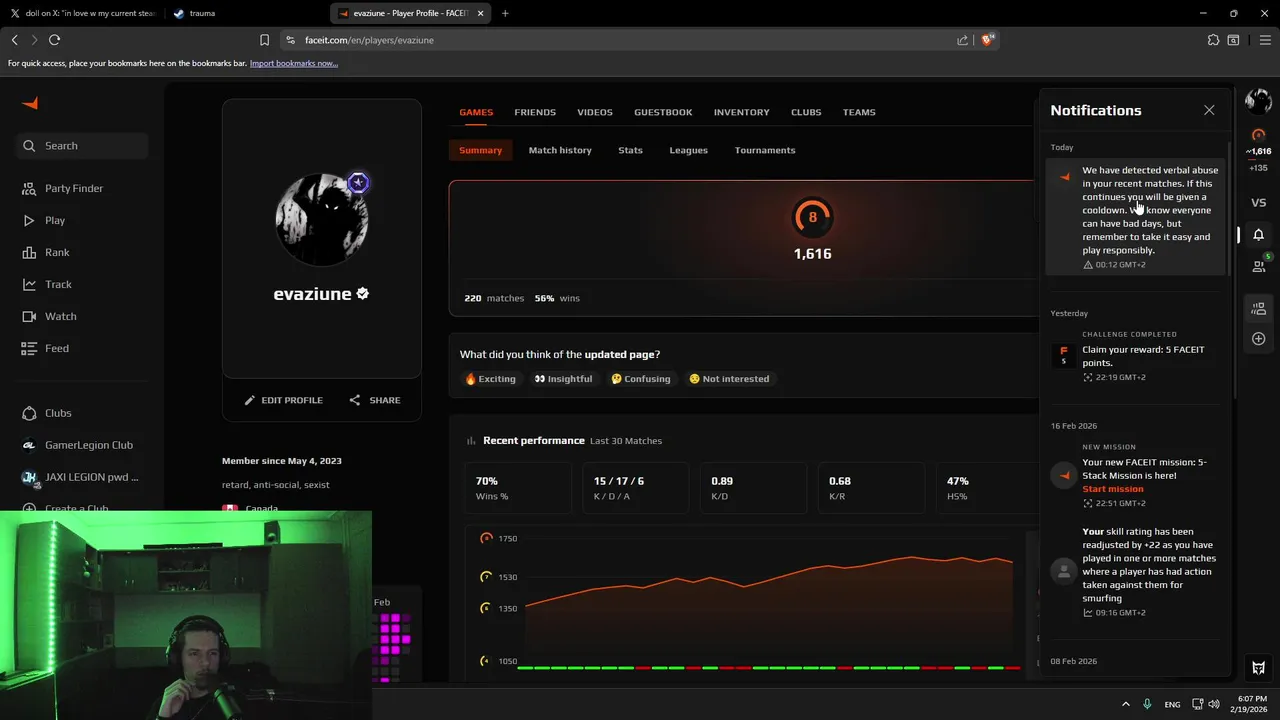This screenshot has height=720, width=1280.
Task: Click the verified checkmark next to evaziune
Action: [363, 294]
